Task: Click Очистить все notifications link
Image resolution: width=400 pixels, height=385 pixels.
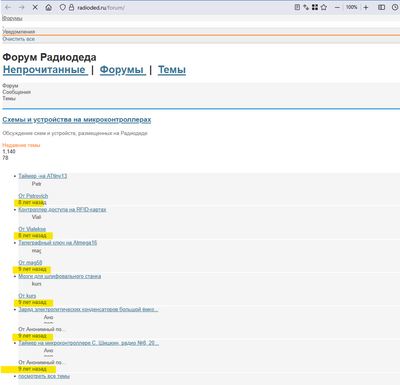Action: coord(19,39)
